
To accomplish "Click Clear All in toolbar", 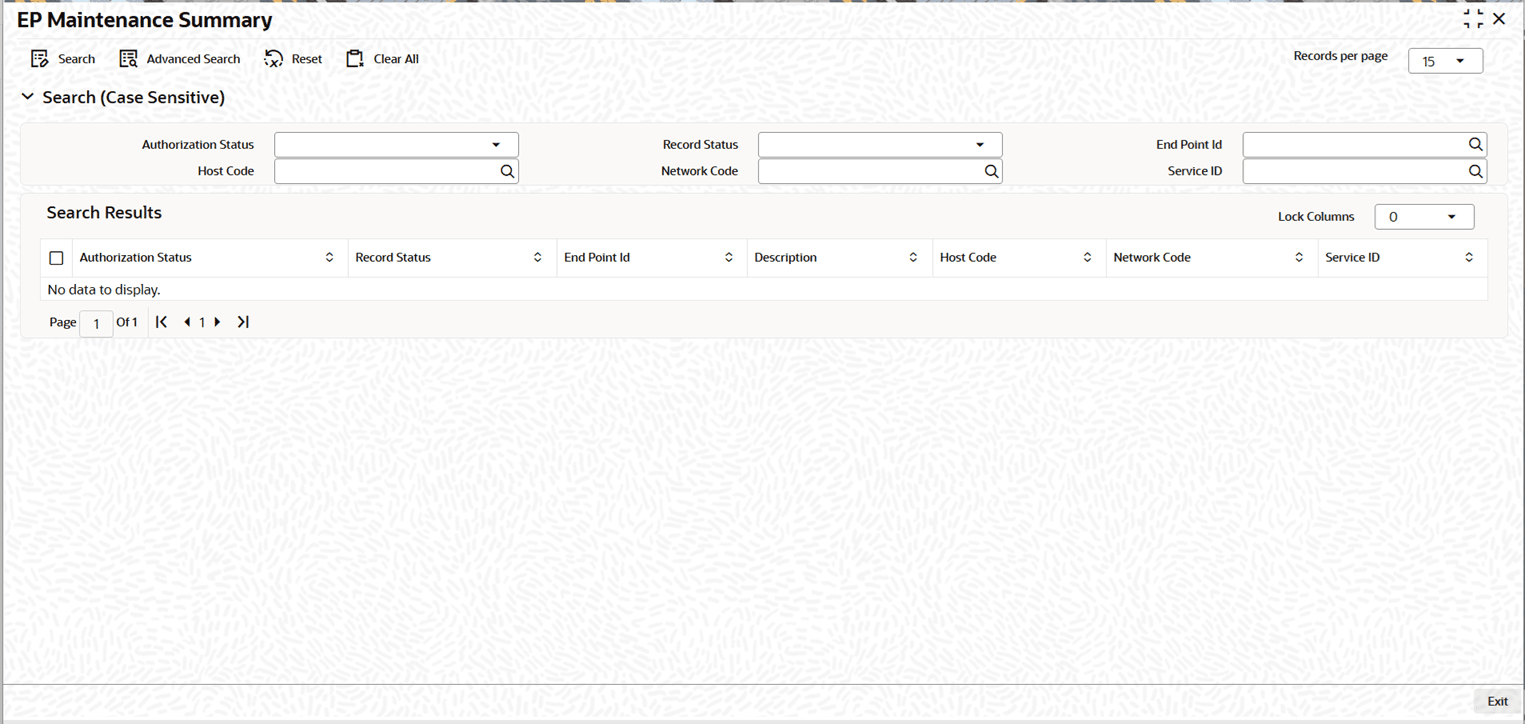I will click(382, 59).
